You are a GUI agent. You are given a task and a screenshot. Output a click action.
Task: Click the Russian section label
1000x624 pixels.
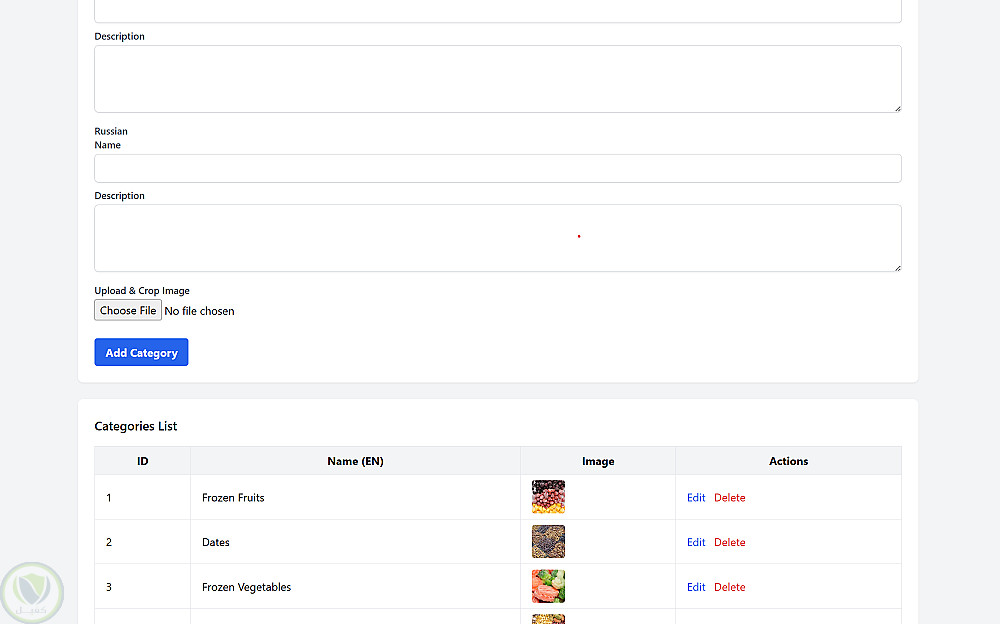pyautogui.click(x=111, y=131)
